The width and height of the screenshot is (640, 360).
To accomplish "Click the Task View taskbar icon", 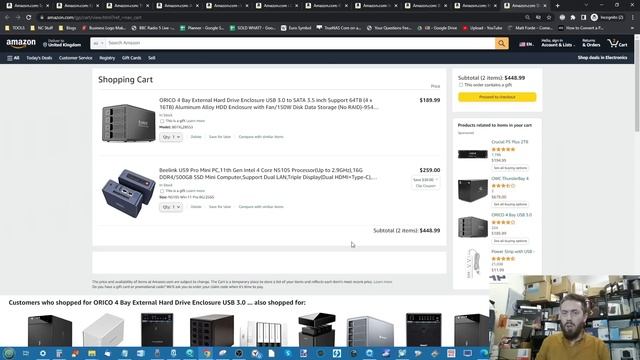I will point(26,353).
